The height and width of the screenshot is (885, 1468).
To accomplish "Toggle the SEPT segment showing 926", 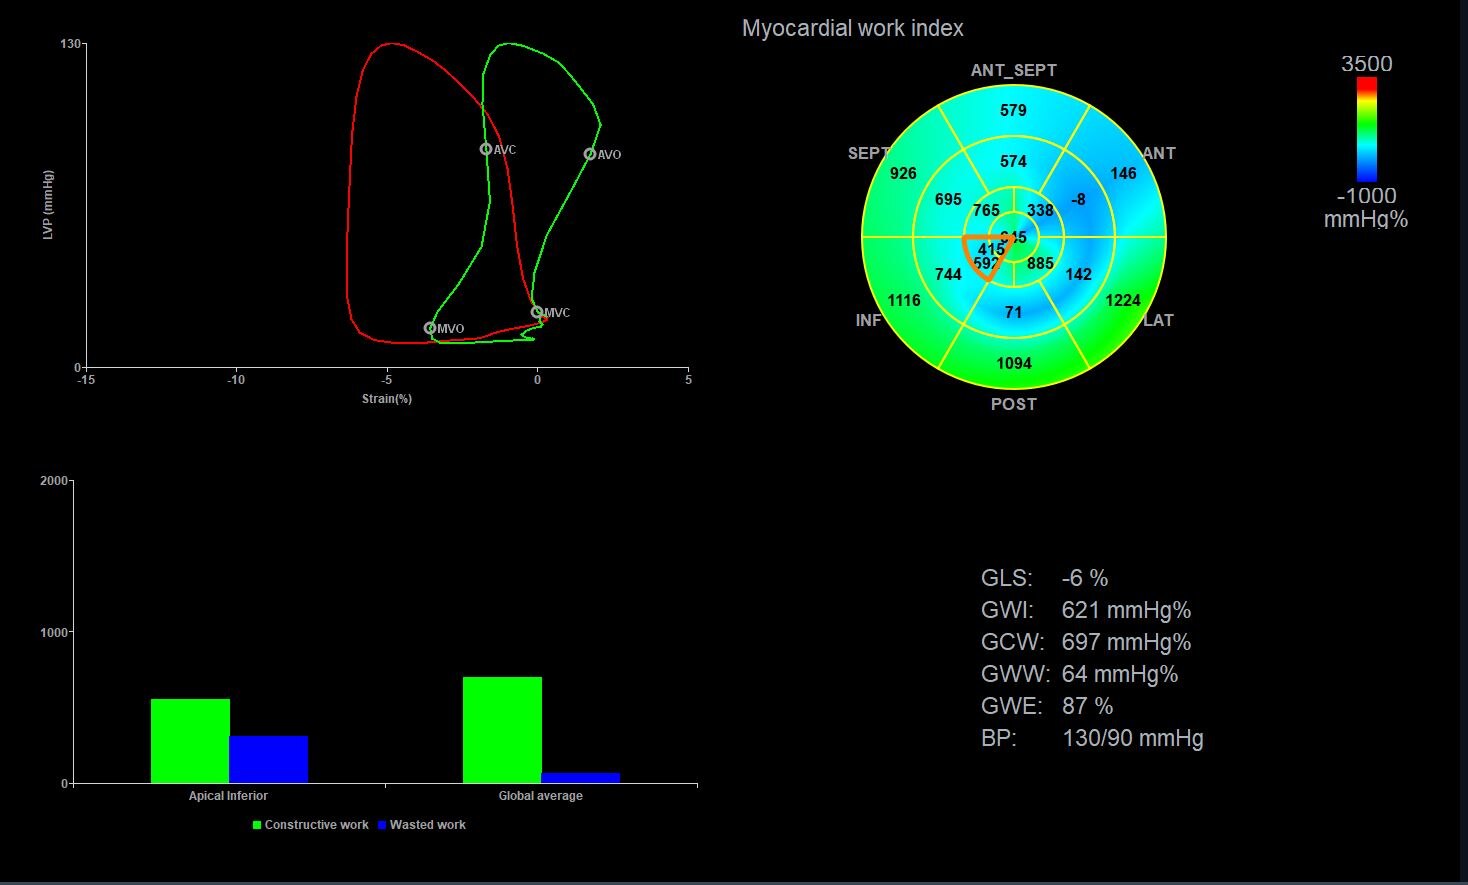I will pyautogui.click(x=902, y=173).
